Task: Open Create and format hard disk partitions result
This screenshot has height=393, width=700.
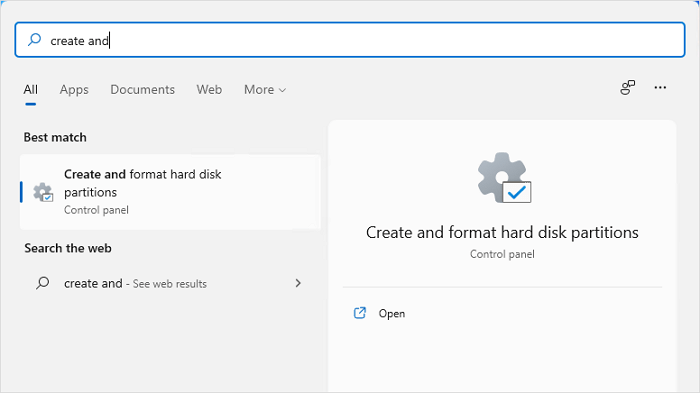Action: 170,192
